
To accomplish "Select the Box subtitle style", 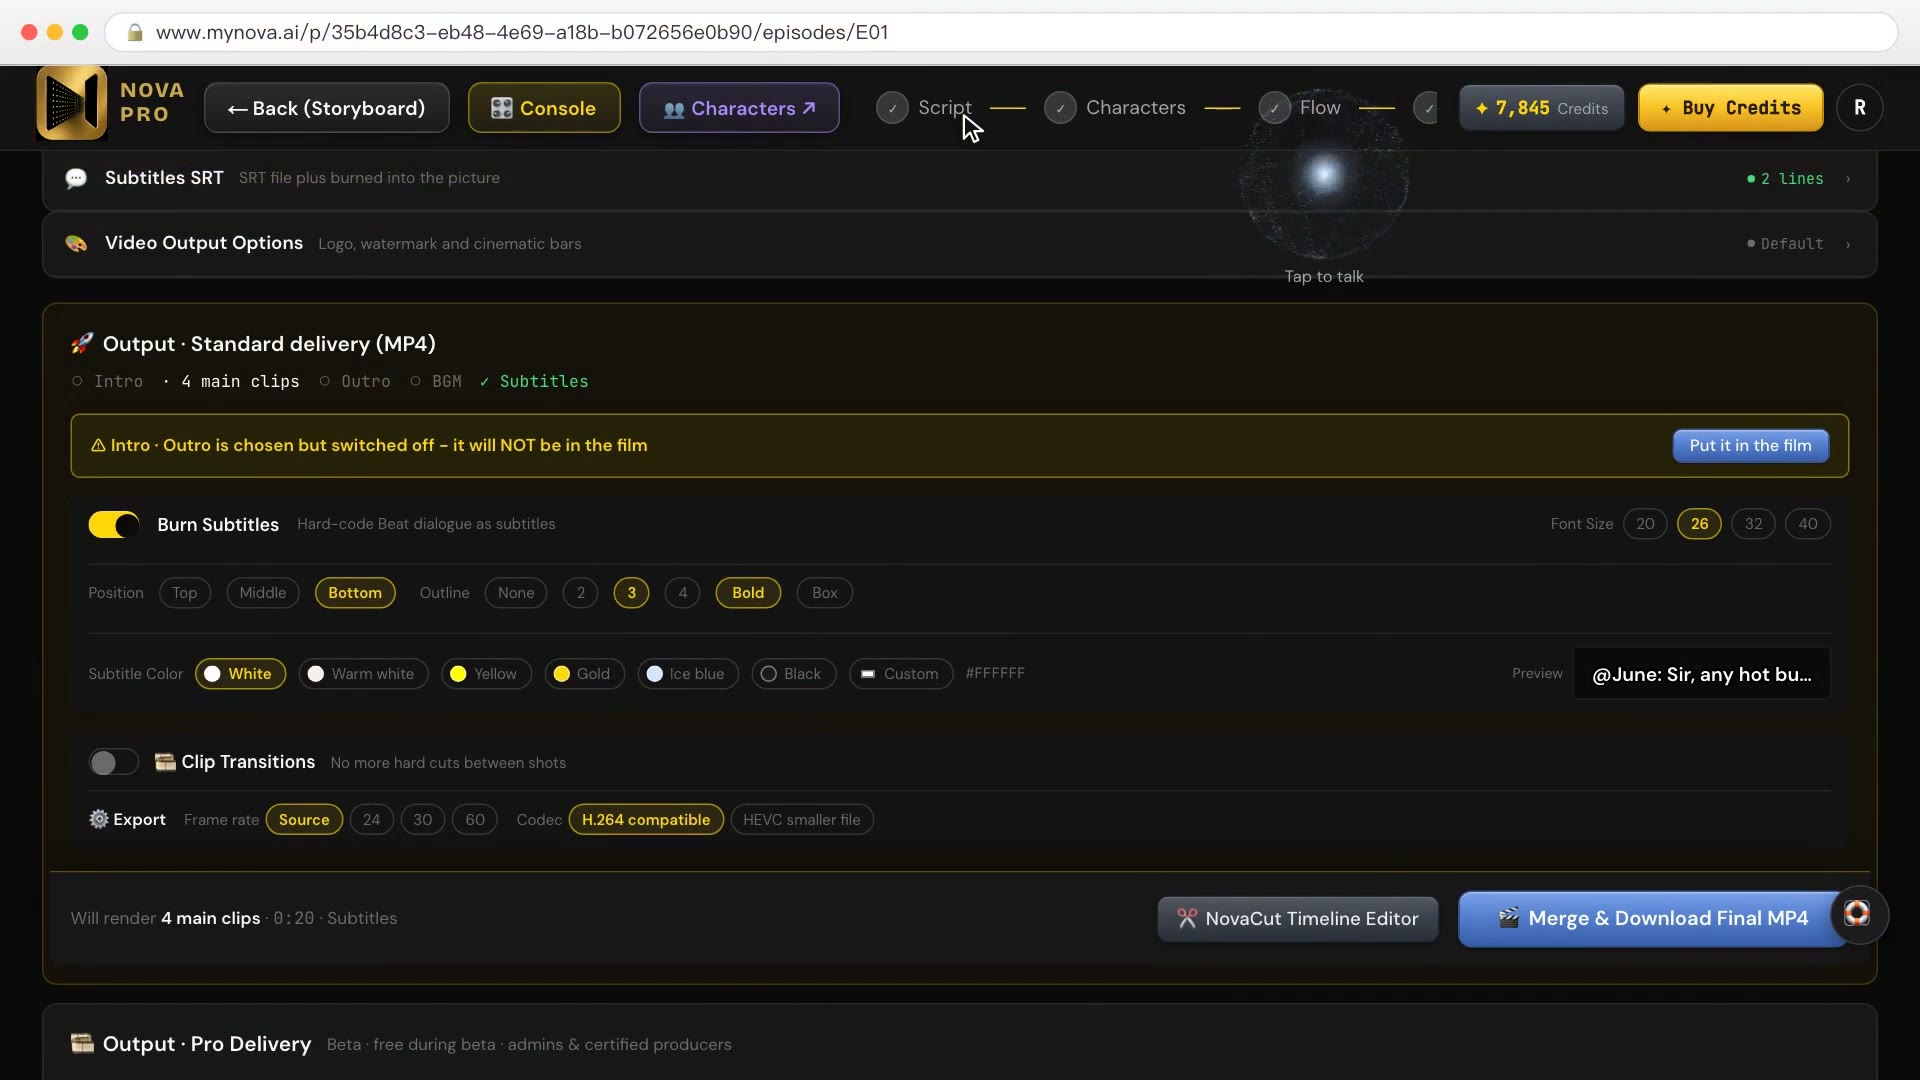I will click(x=825, y=593).
